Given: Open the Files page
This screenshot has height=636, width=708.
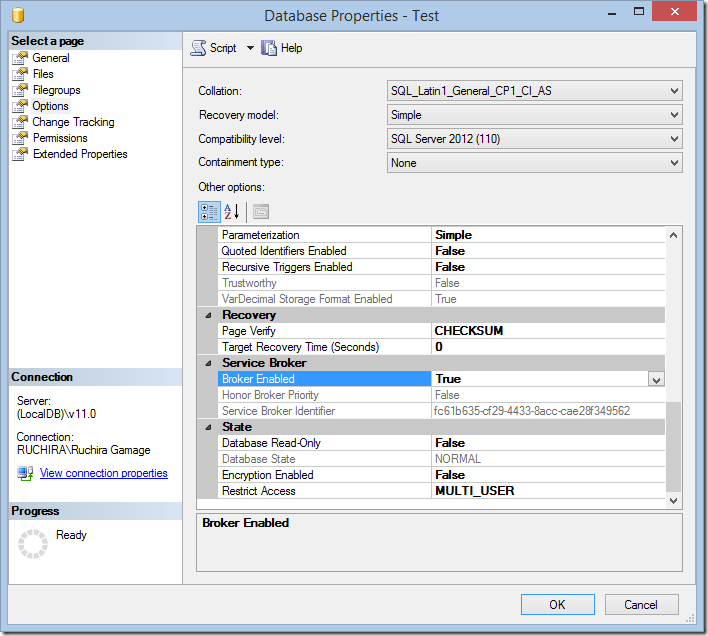Looking at the screenshot, I should click(43, 74).
